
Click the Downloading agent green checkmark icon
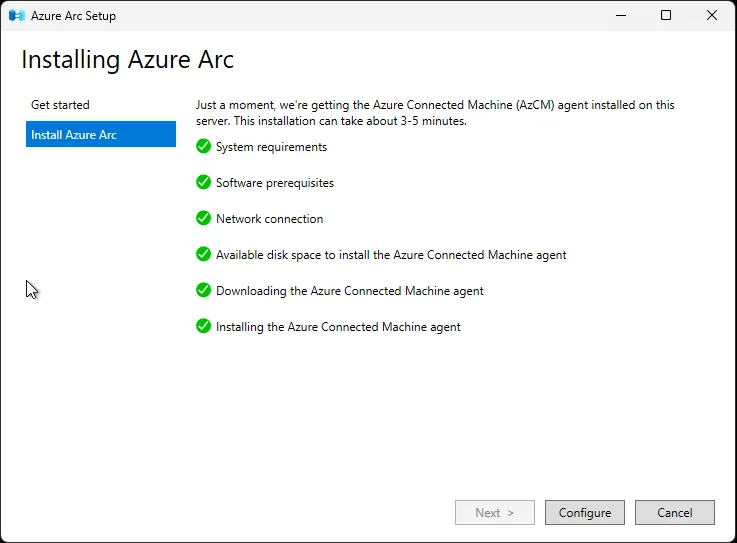(204, 290)
